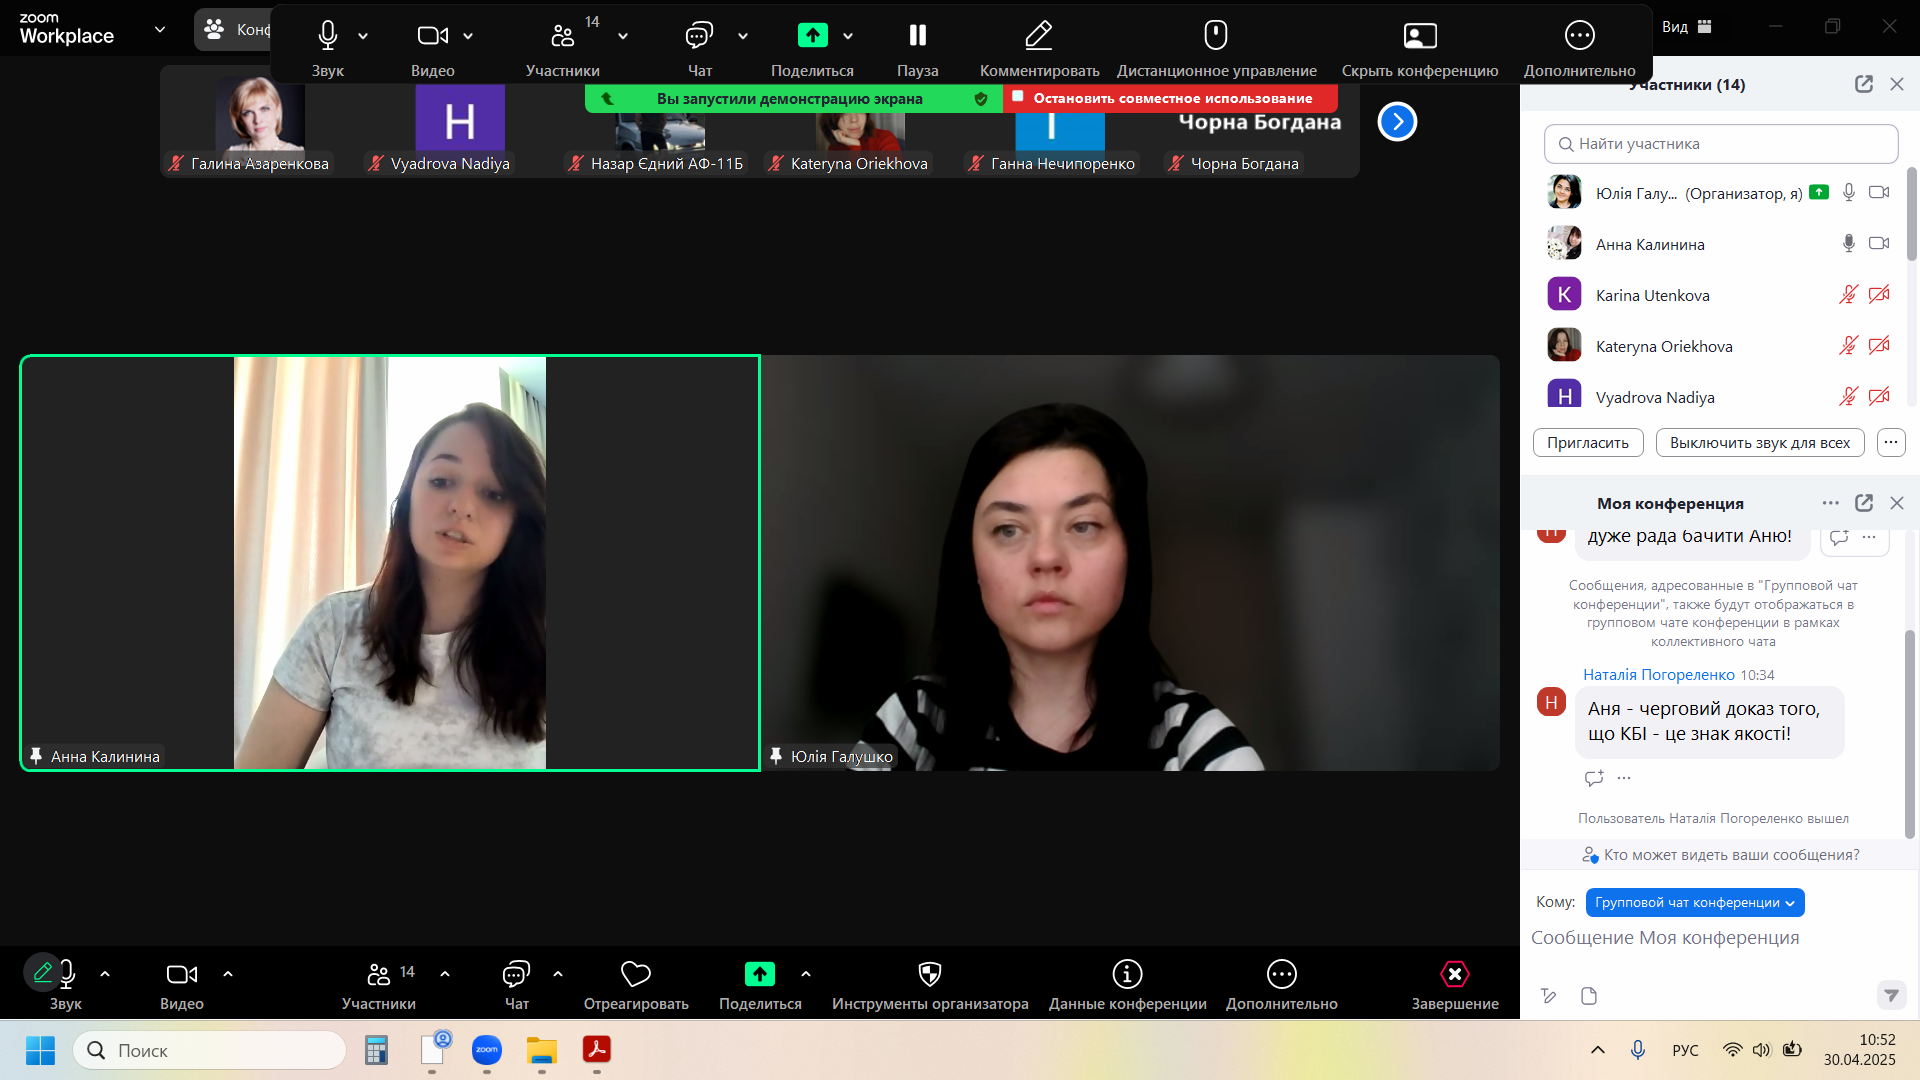Image resolution: width=1920 pixels, height=1080 pixels.
Task: Click Дистанционное управление mouse icon
Action: (x=1216, y=36)
